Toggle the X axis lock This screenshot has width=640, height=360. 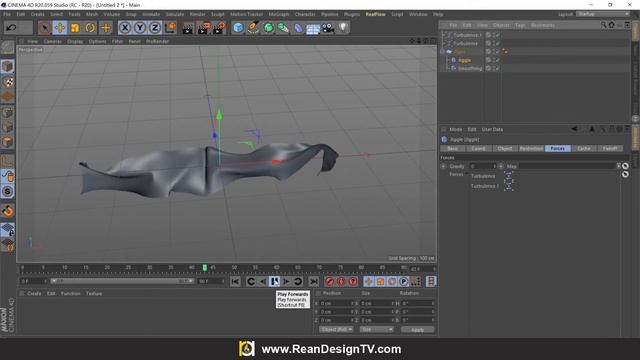[x=125, y=28]
